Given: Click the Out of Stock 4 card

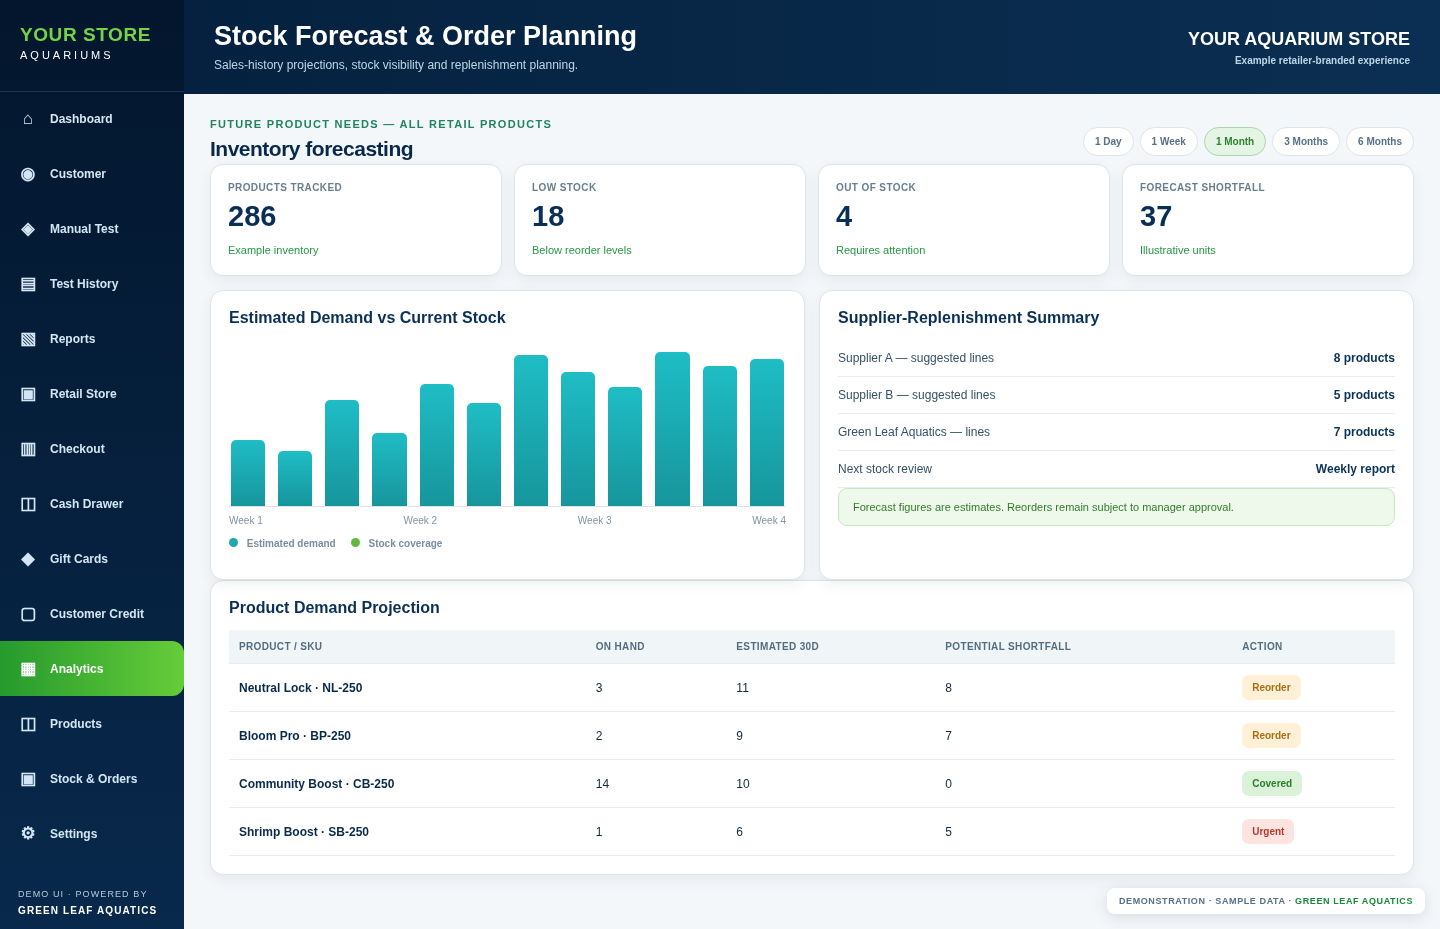Looking at the screenshot, I should (x=964, y=220).
